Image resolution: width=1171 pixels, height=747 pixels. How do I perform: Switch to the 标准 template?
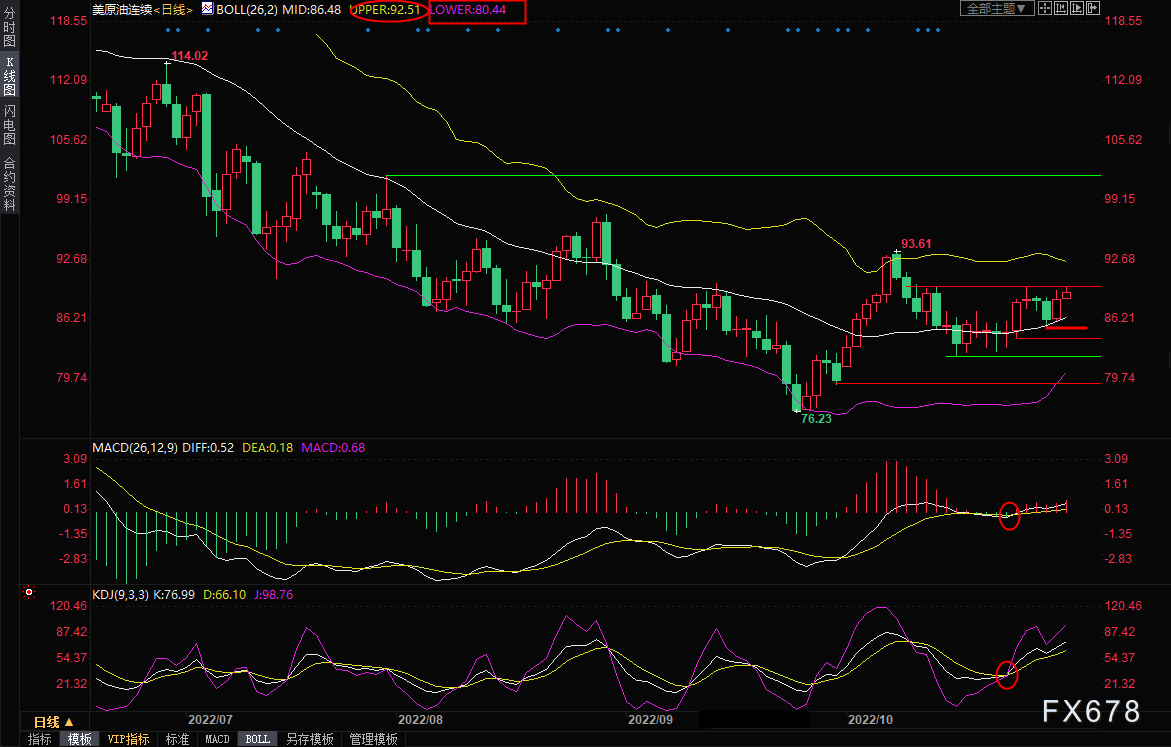point(177,739)
